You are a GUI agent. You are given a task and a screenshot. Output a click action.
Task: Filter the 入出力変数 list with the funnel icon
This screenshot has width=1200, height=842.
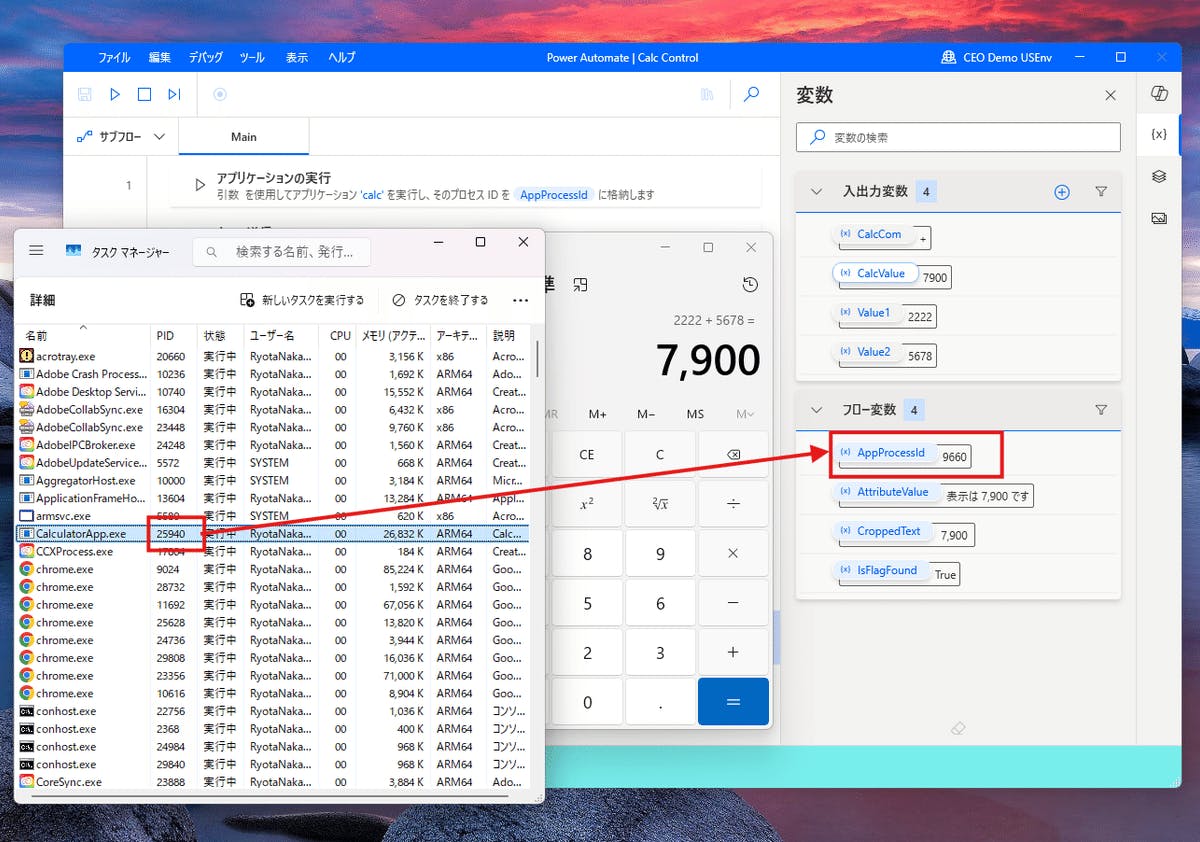(1101, 192)
